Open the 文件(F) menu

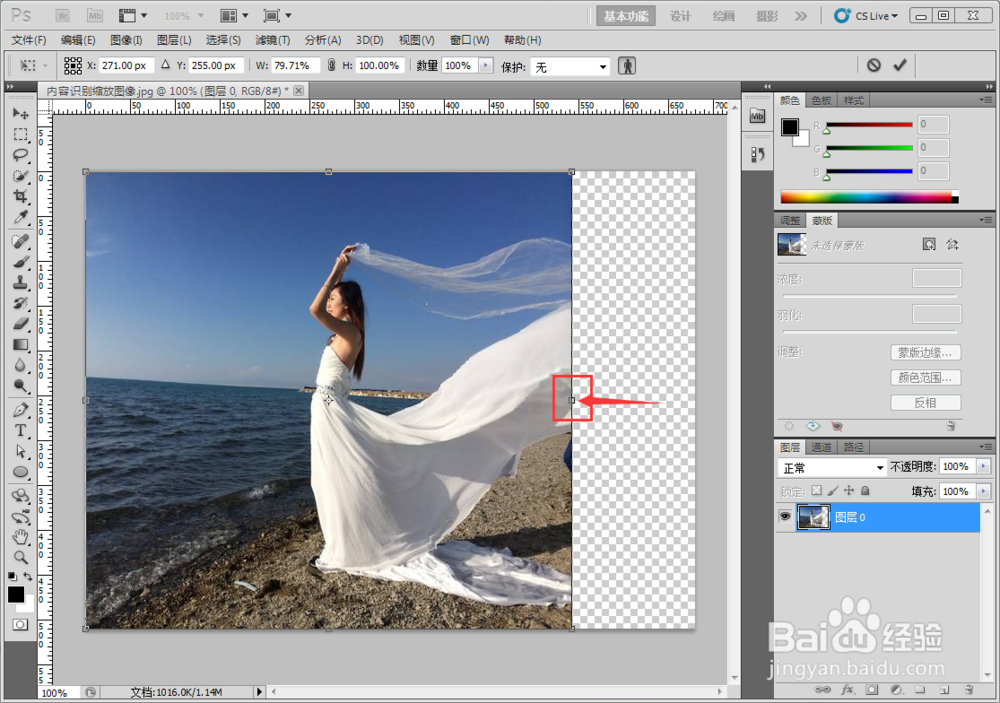pyautogui.click(x=29, y=40)
